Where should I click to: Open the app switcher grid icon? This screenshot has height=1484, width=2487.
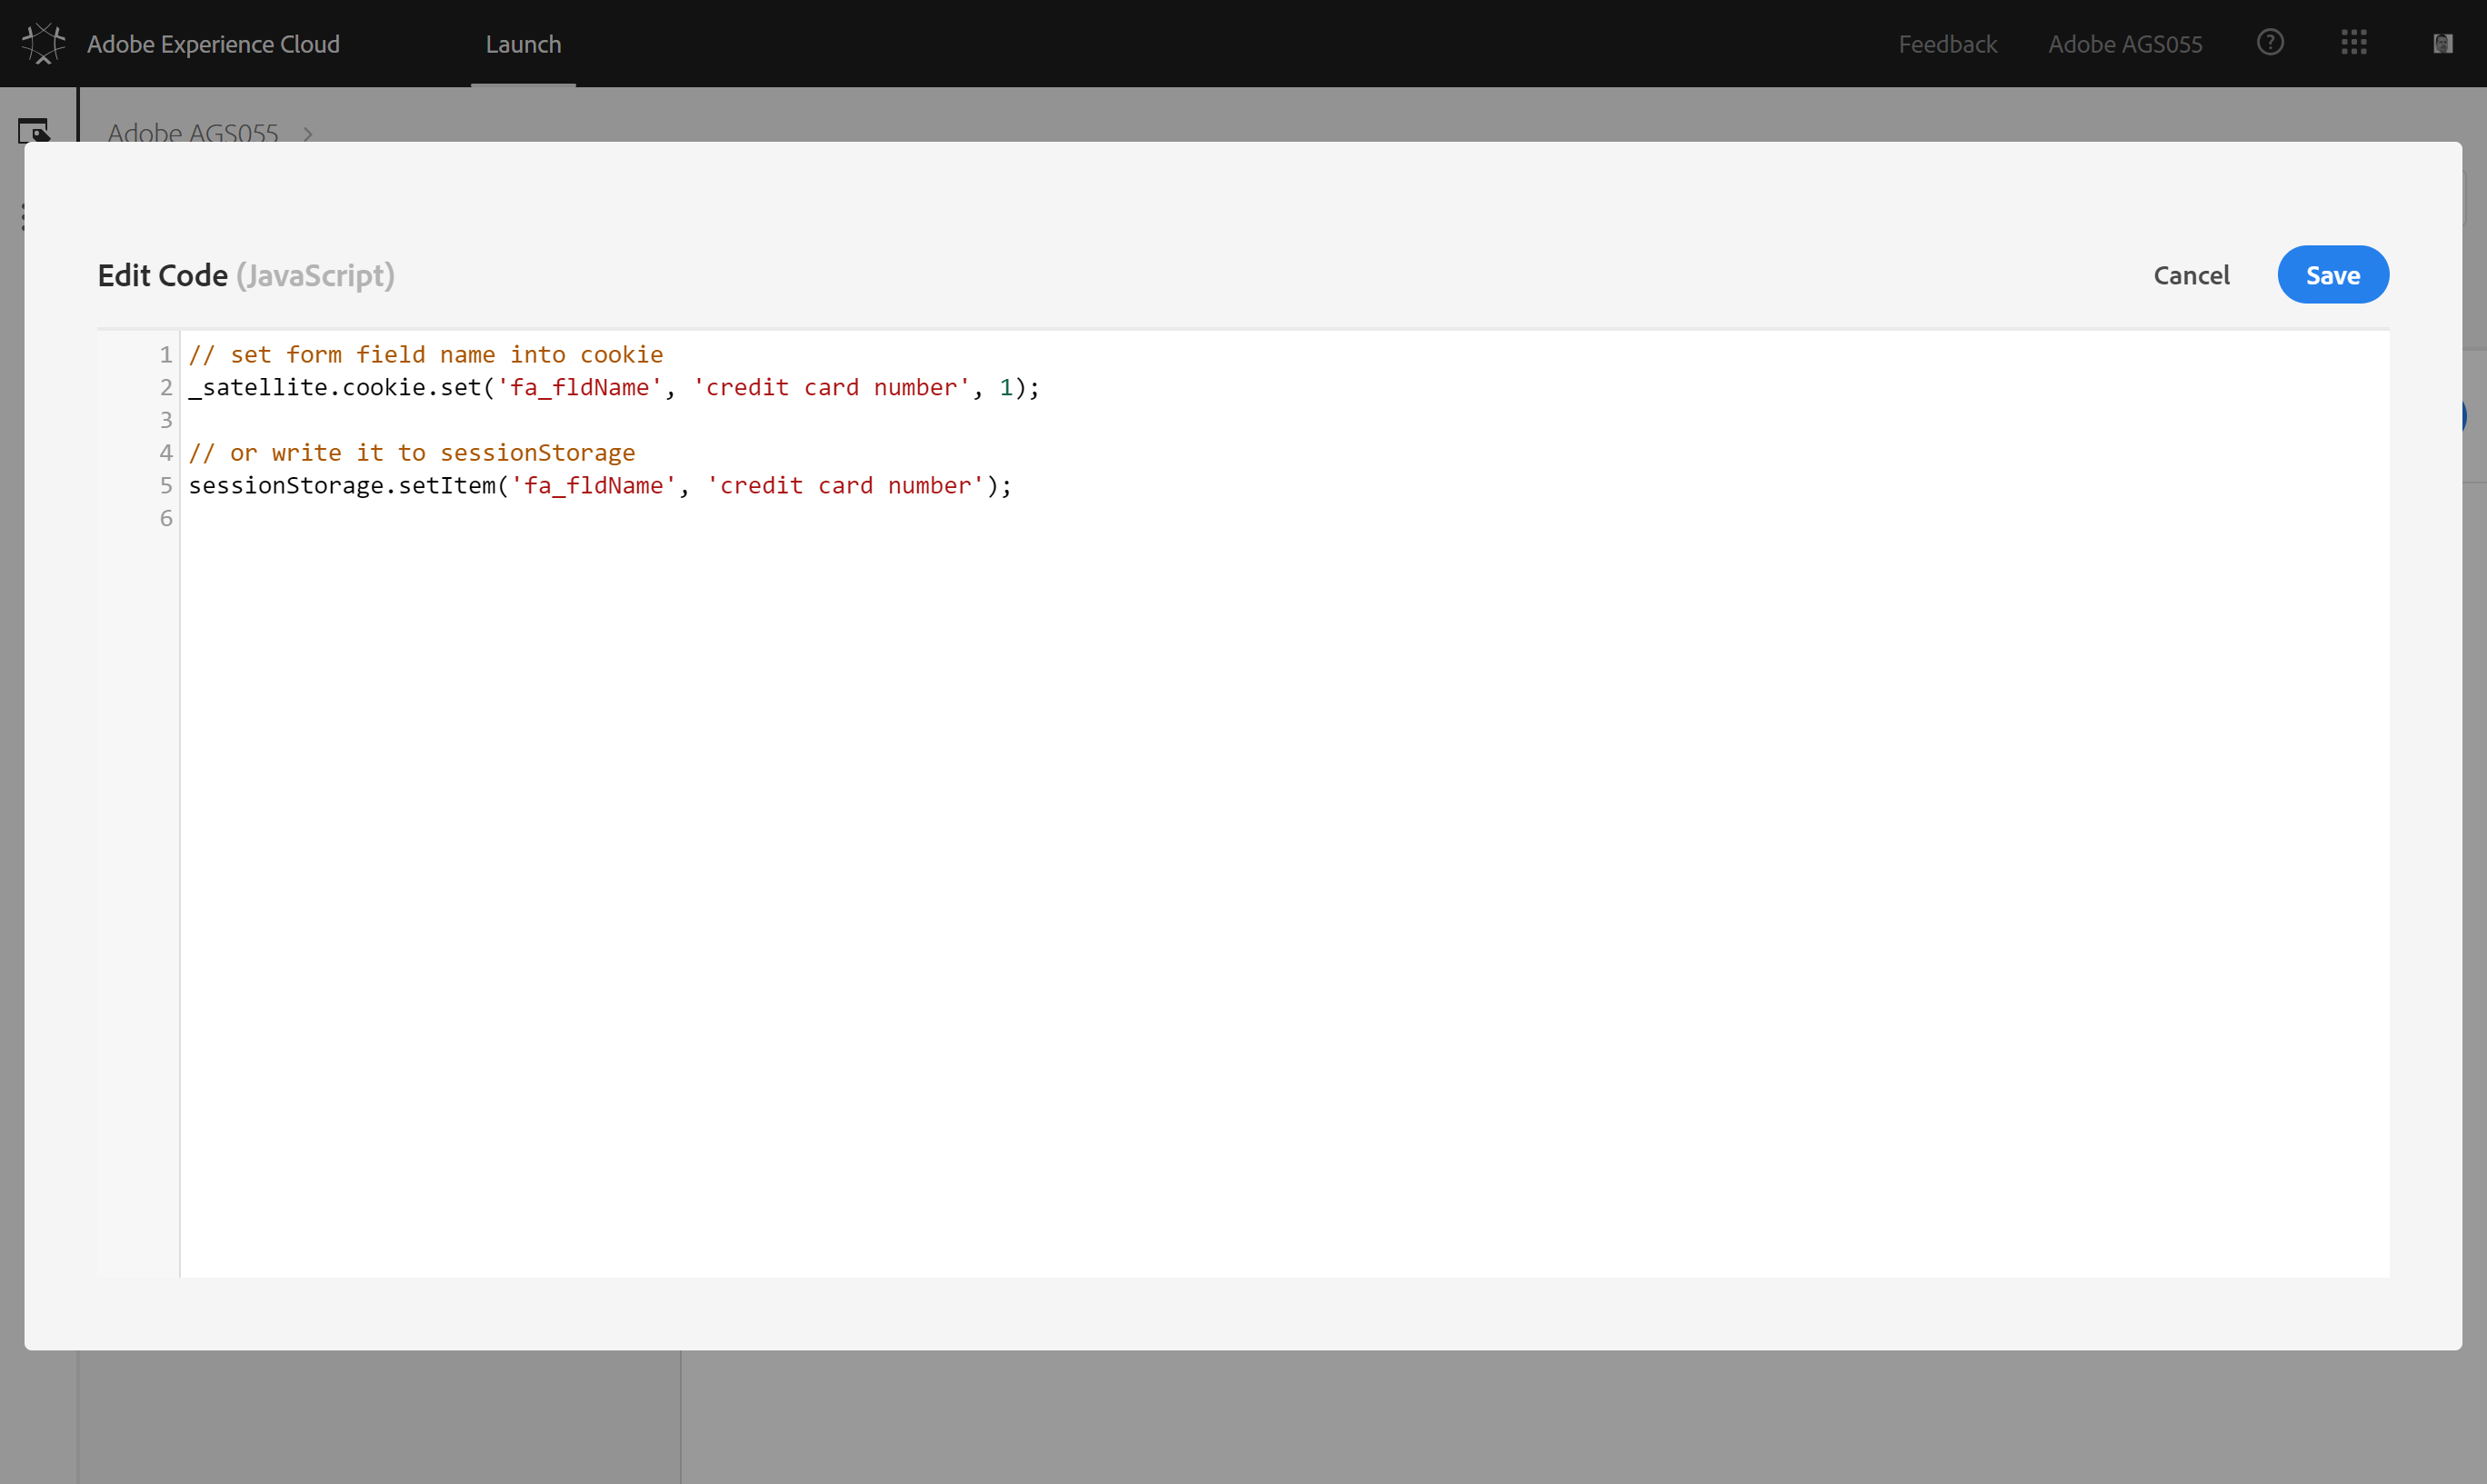coord(2354,43)
